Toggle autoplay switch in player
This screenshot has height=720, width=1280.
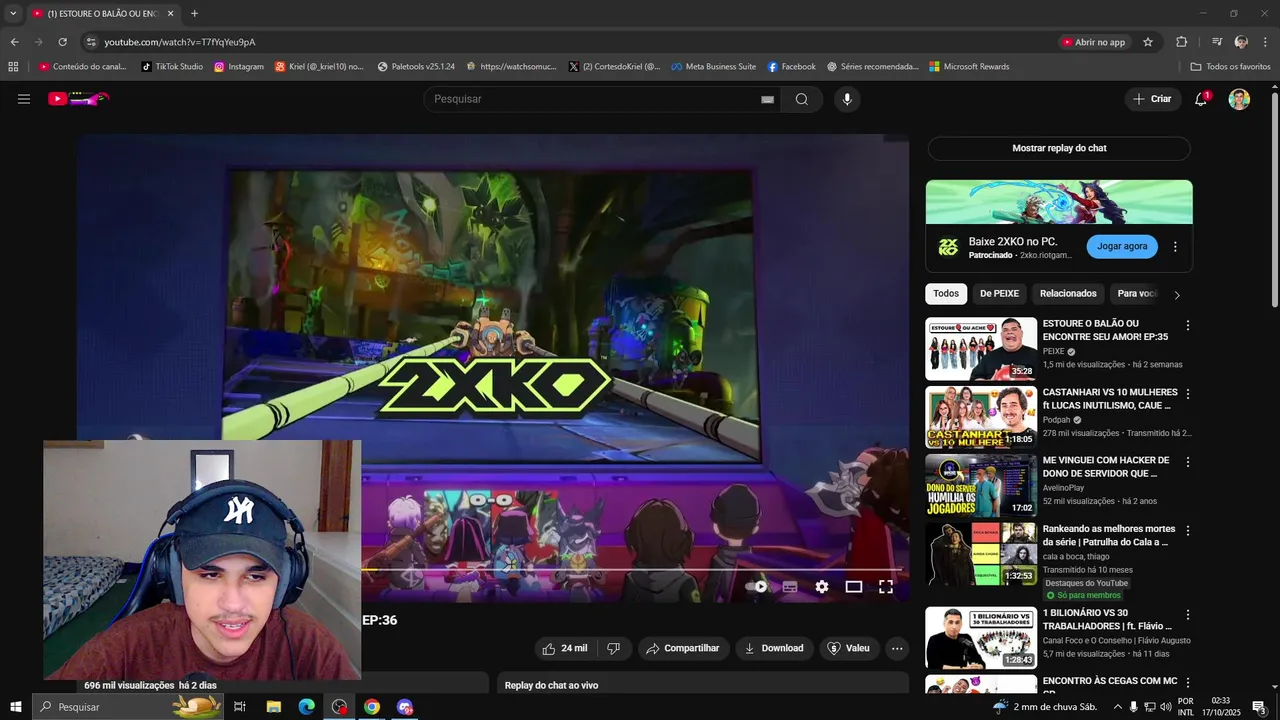[x=758, y=587]
